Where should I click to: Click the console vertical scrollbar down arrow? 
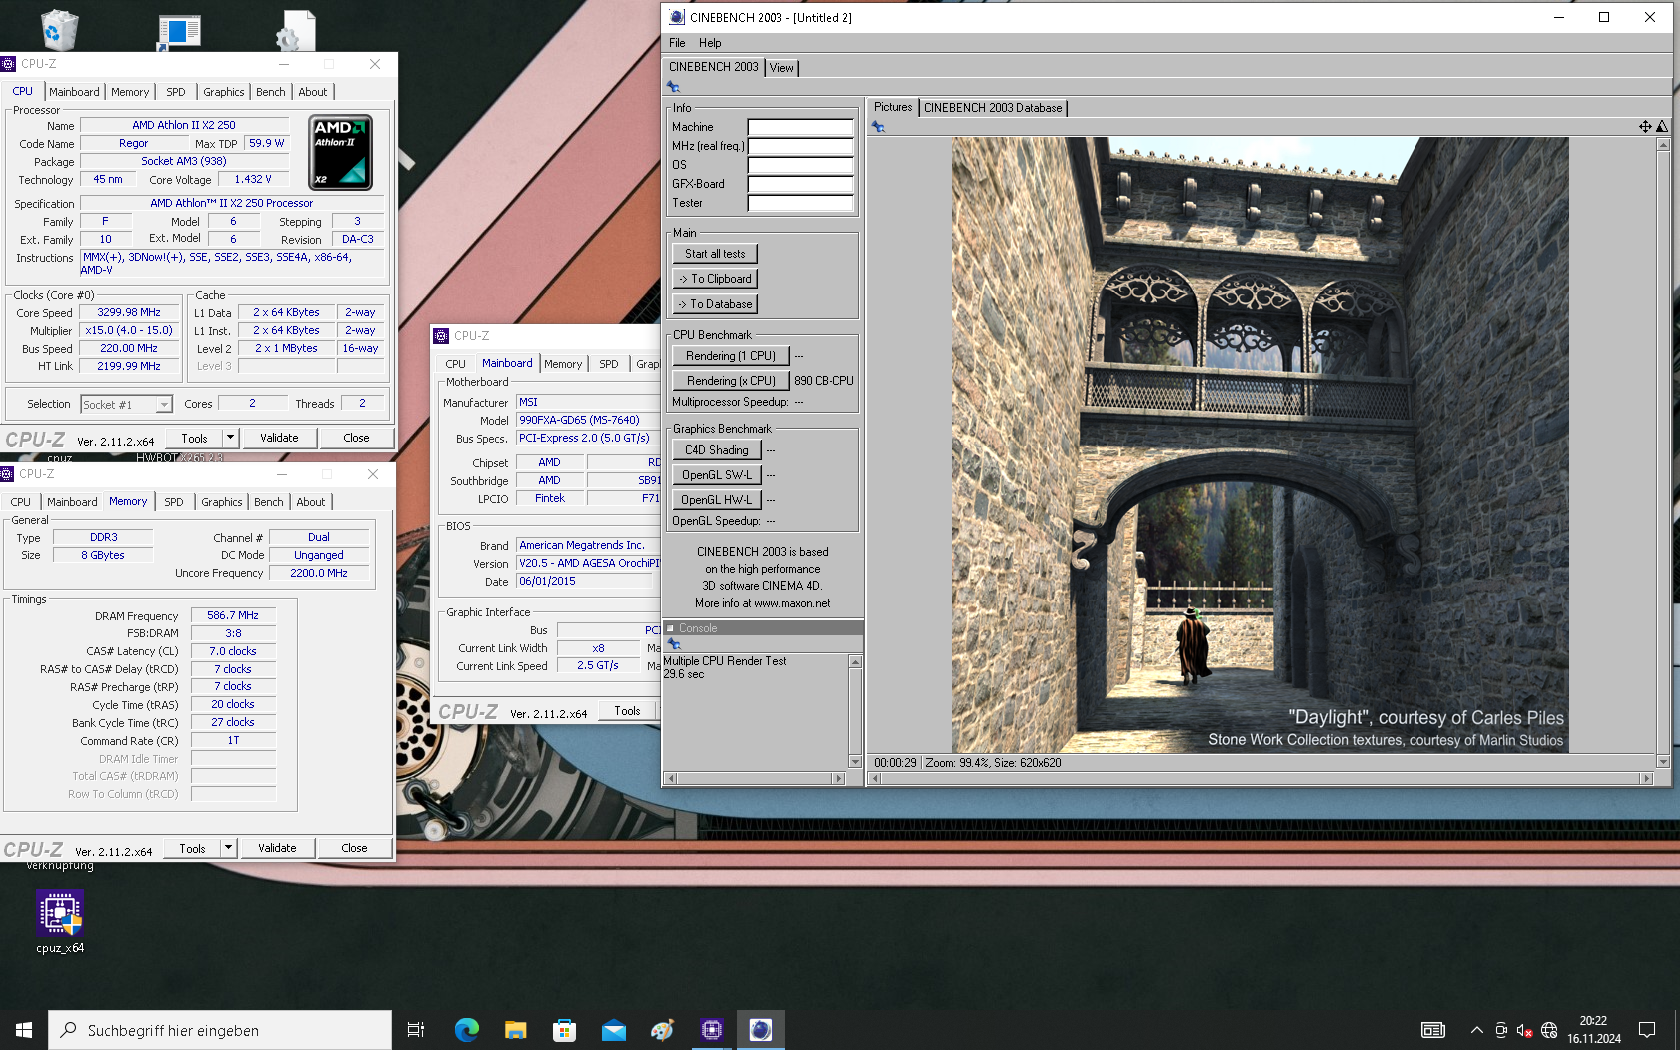tap(855, 762)
